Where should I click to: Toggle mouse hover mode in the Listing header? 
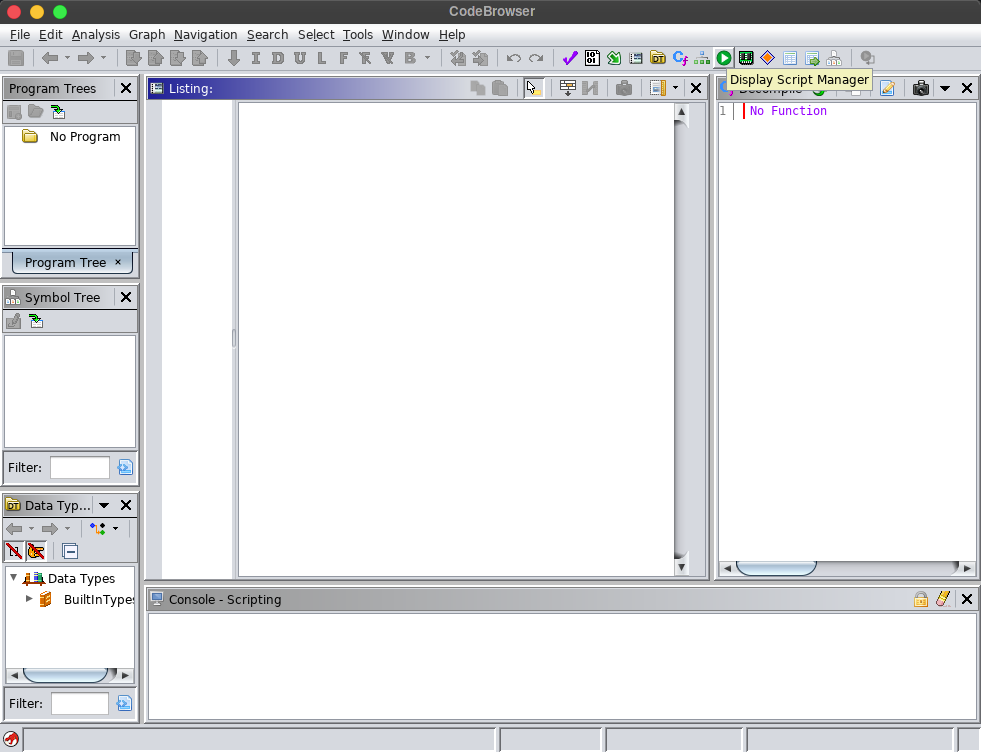(x=533, y=88)
